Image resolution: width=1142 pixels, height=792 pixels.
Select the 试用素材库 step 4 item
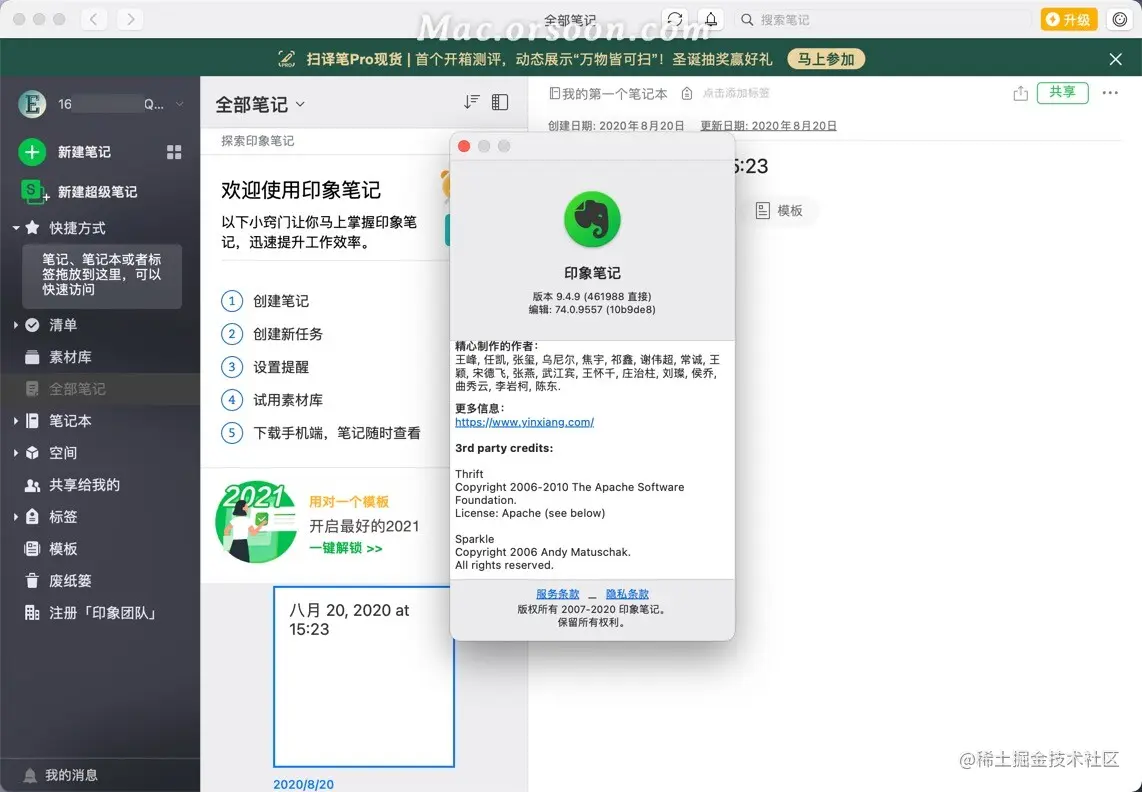point(272,400)
